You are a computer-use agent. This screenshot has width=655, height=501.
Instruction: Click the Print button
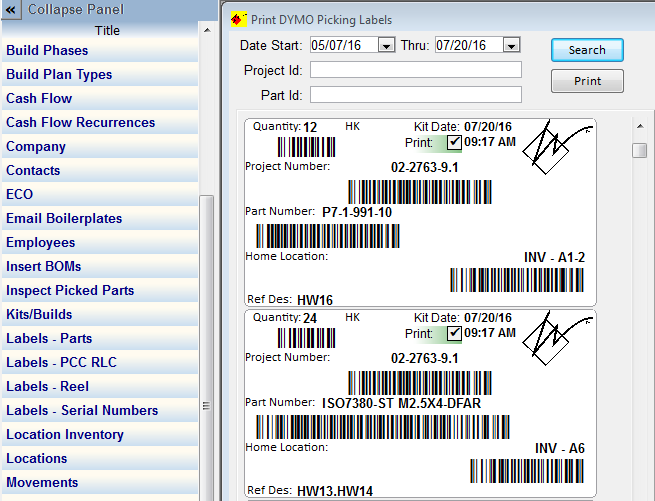(587, 81)
